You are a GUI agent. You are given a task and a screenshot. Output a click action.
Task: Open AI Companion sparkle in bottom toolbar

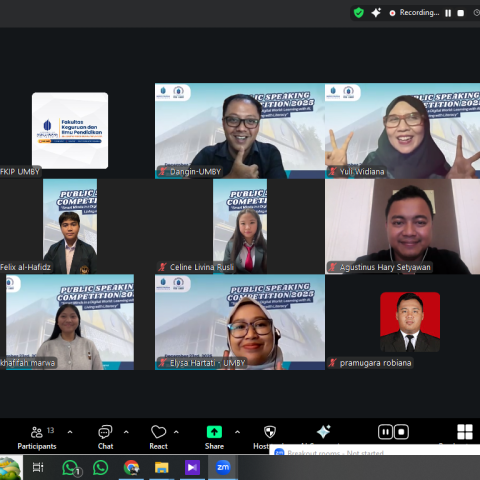click(x=323, y=432)
